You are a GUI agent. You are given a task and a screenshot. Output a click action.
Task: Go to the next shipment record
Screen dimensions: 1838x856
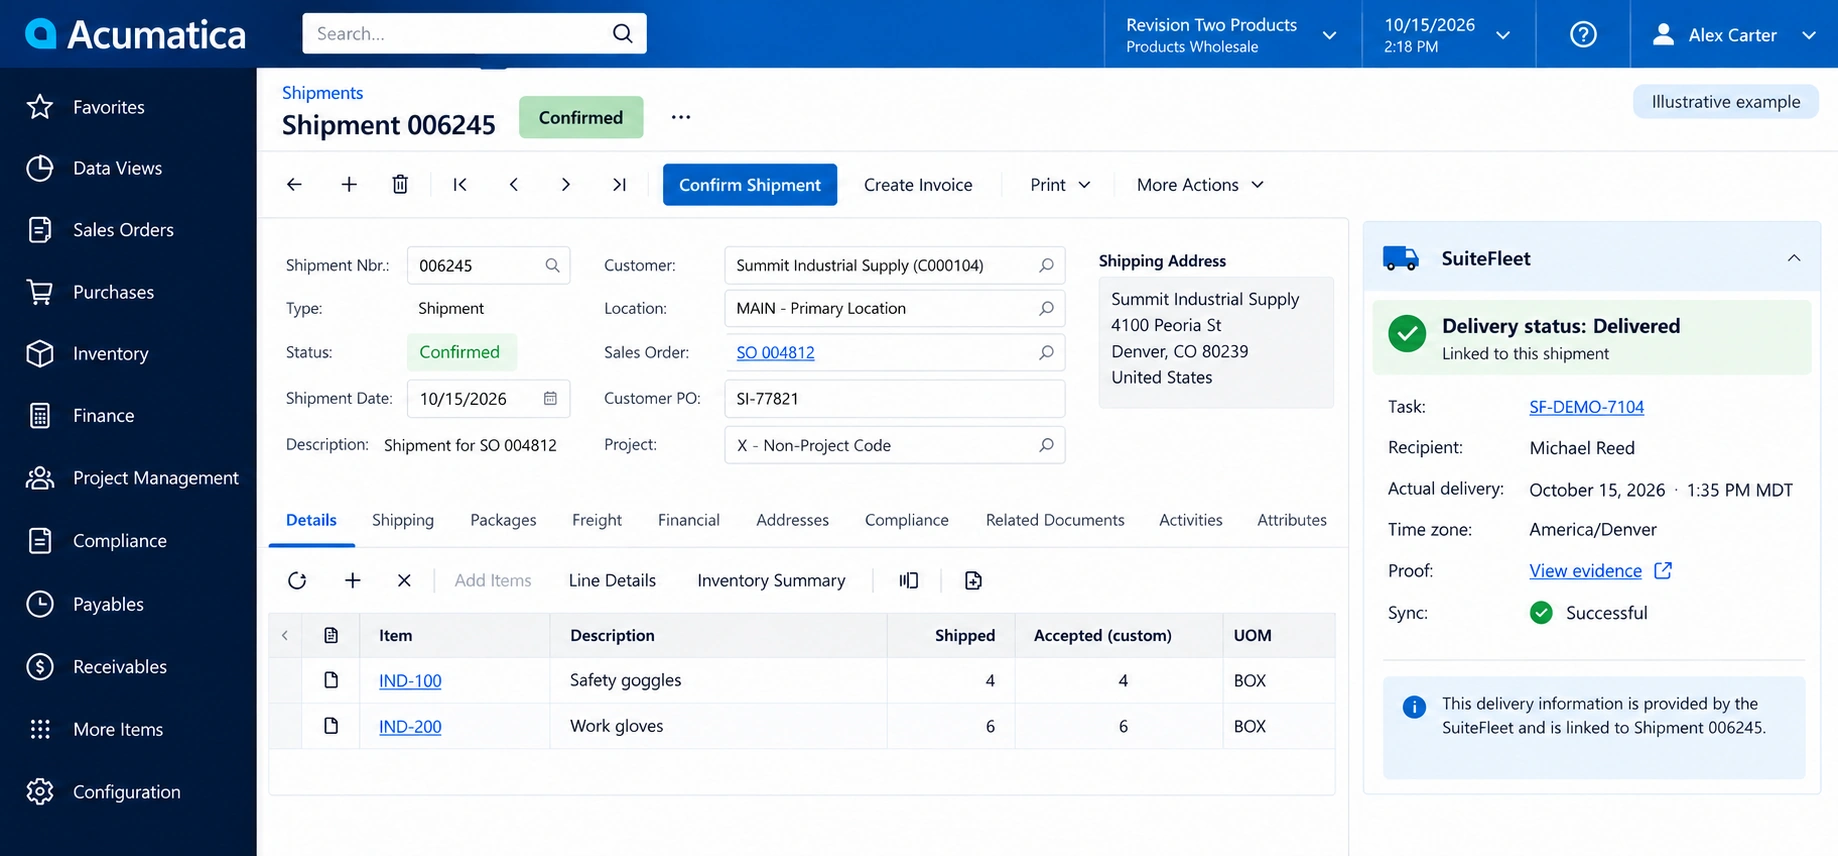coord(566,184)
